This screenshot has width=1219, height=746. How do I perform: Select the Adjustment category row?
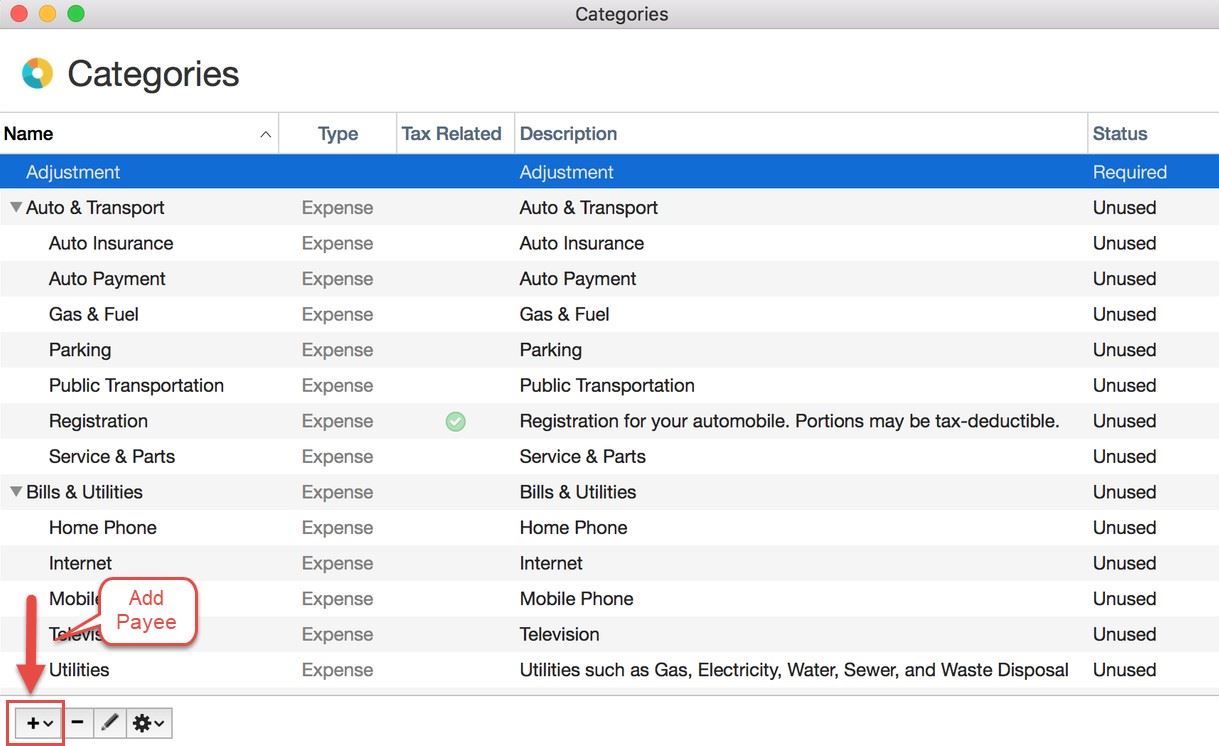(x=73, y=172)
